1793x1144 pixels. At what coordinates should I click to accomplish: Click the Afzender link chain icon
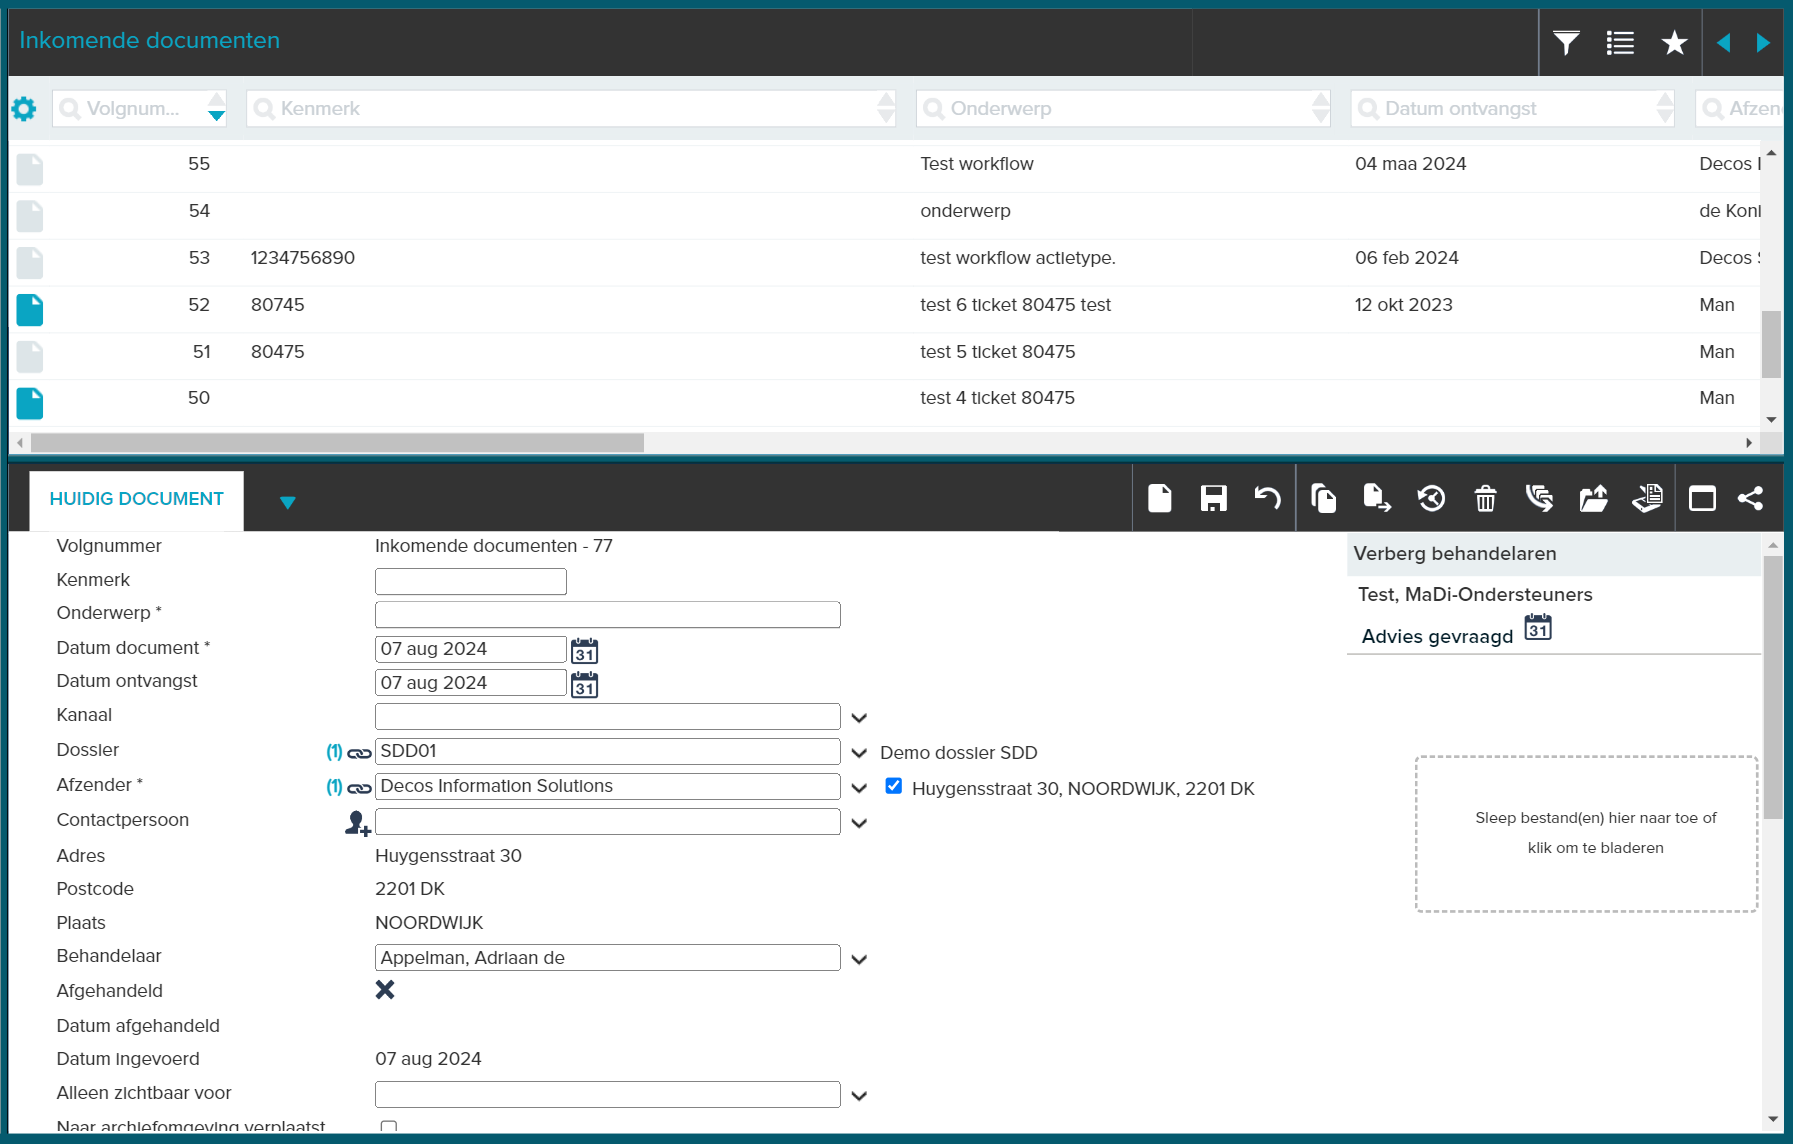point(359,788)
